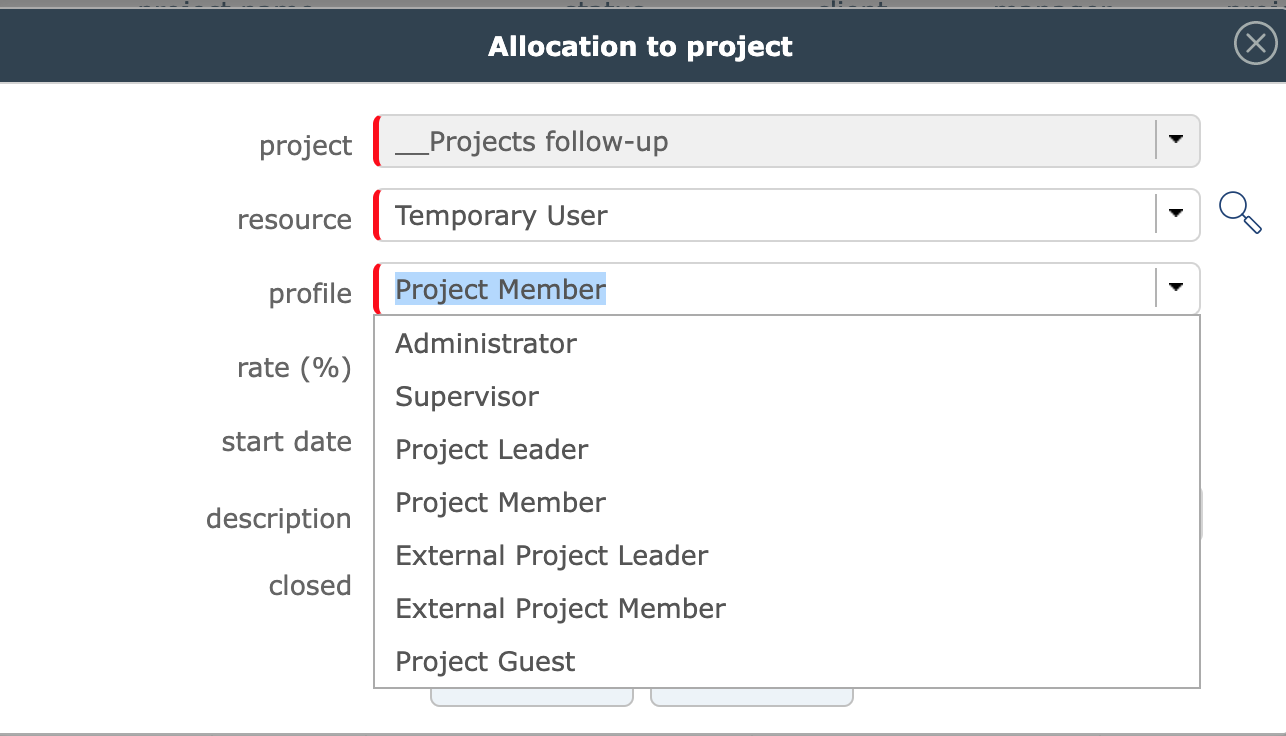Expand the project dropdown arrow
The height and width of the screenshot is (736, 1286).
coord(1176,140)
